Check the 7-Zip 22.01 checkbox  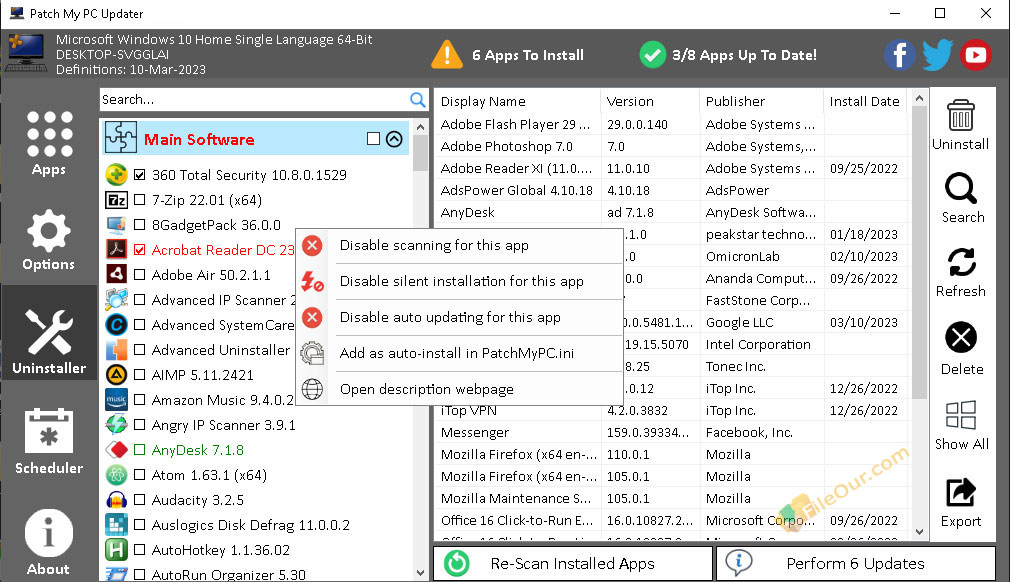pos(139,200)
